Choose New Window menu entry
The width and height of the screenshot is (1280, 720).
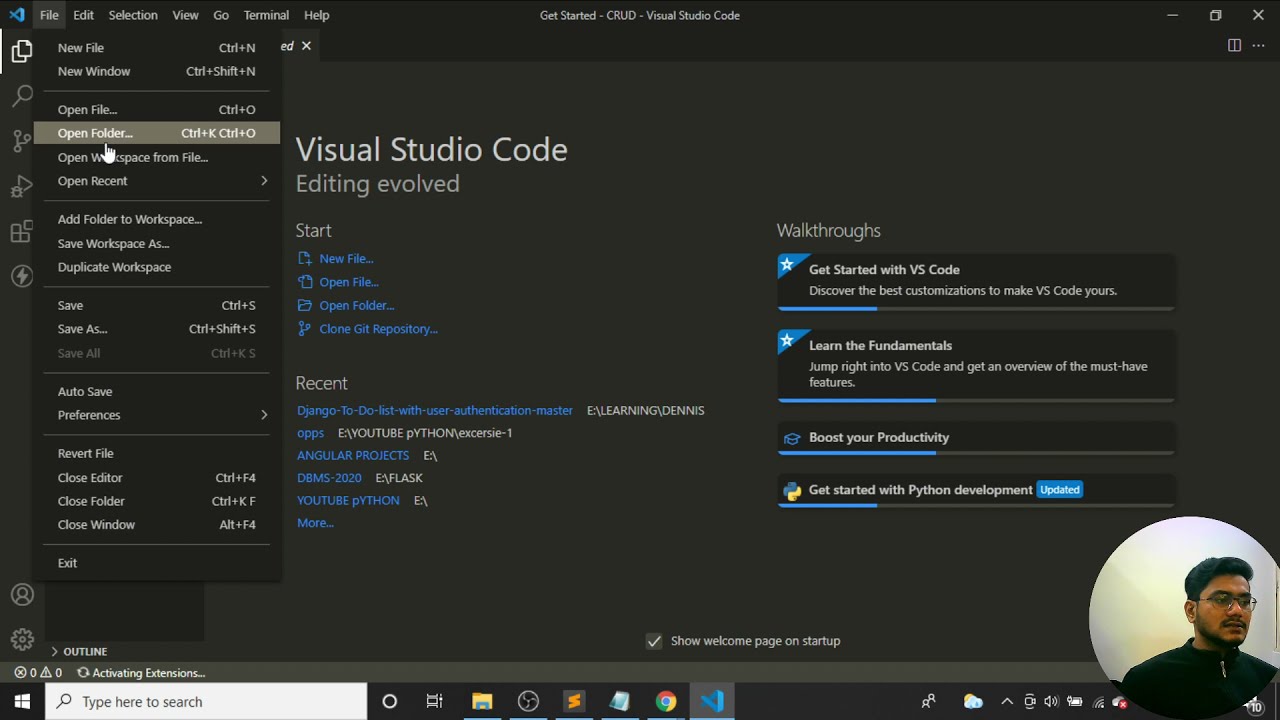click(157, 71)
